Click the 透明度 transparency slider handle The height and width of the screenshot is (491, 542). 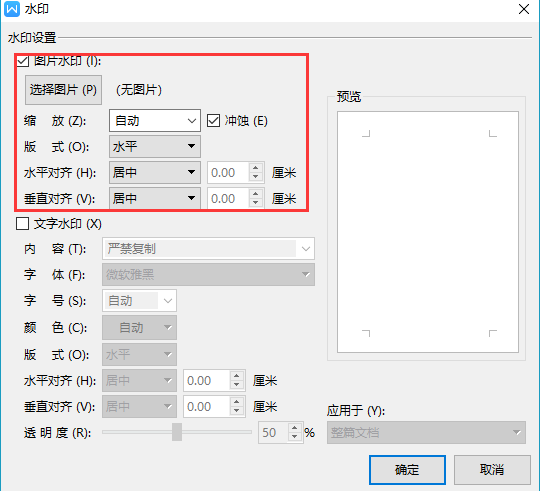[177, 432]
